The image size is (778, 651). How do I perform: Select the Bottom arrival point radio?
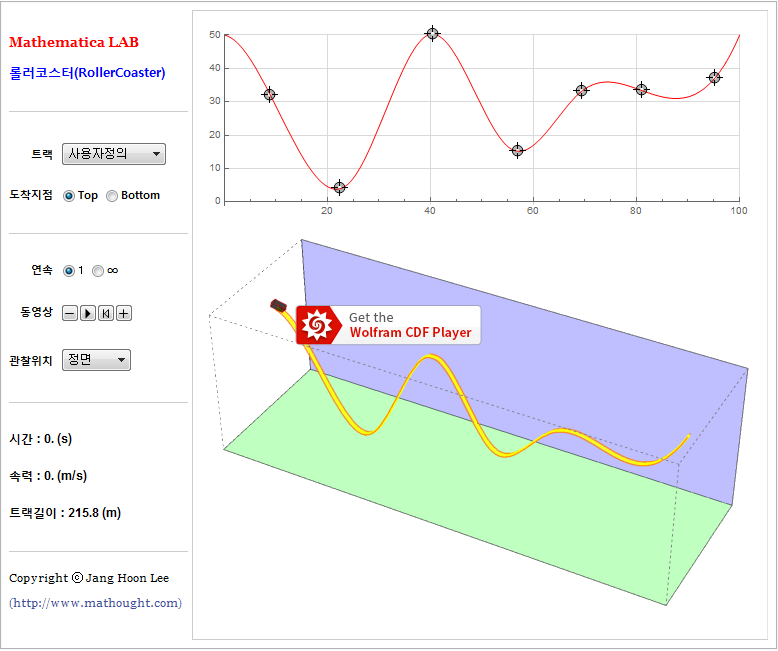(112, 196)
